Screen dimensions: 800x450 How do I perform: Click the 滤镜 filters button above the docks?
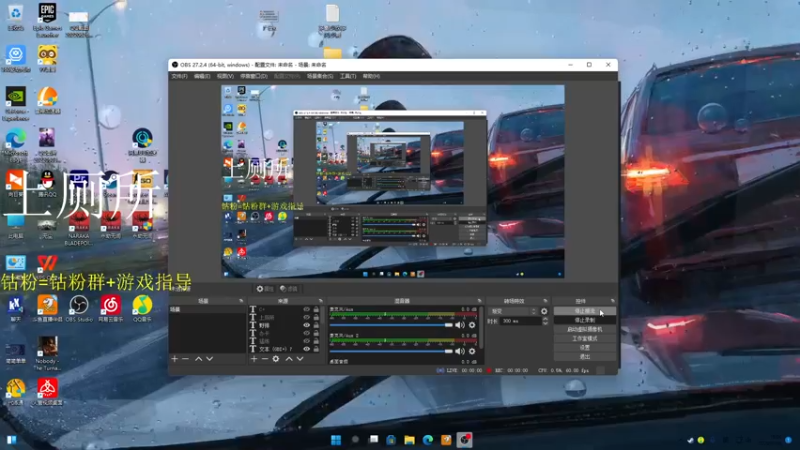click(x=289, y=289)
